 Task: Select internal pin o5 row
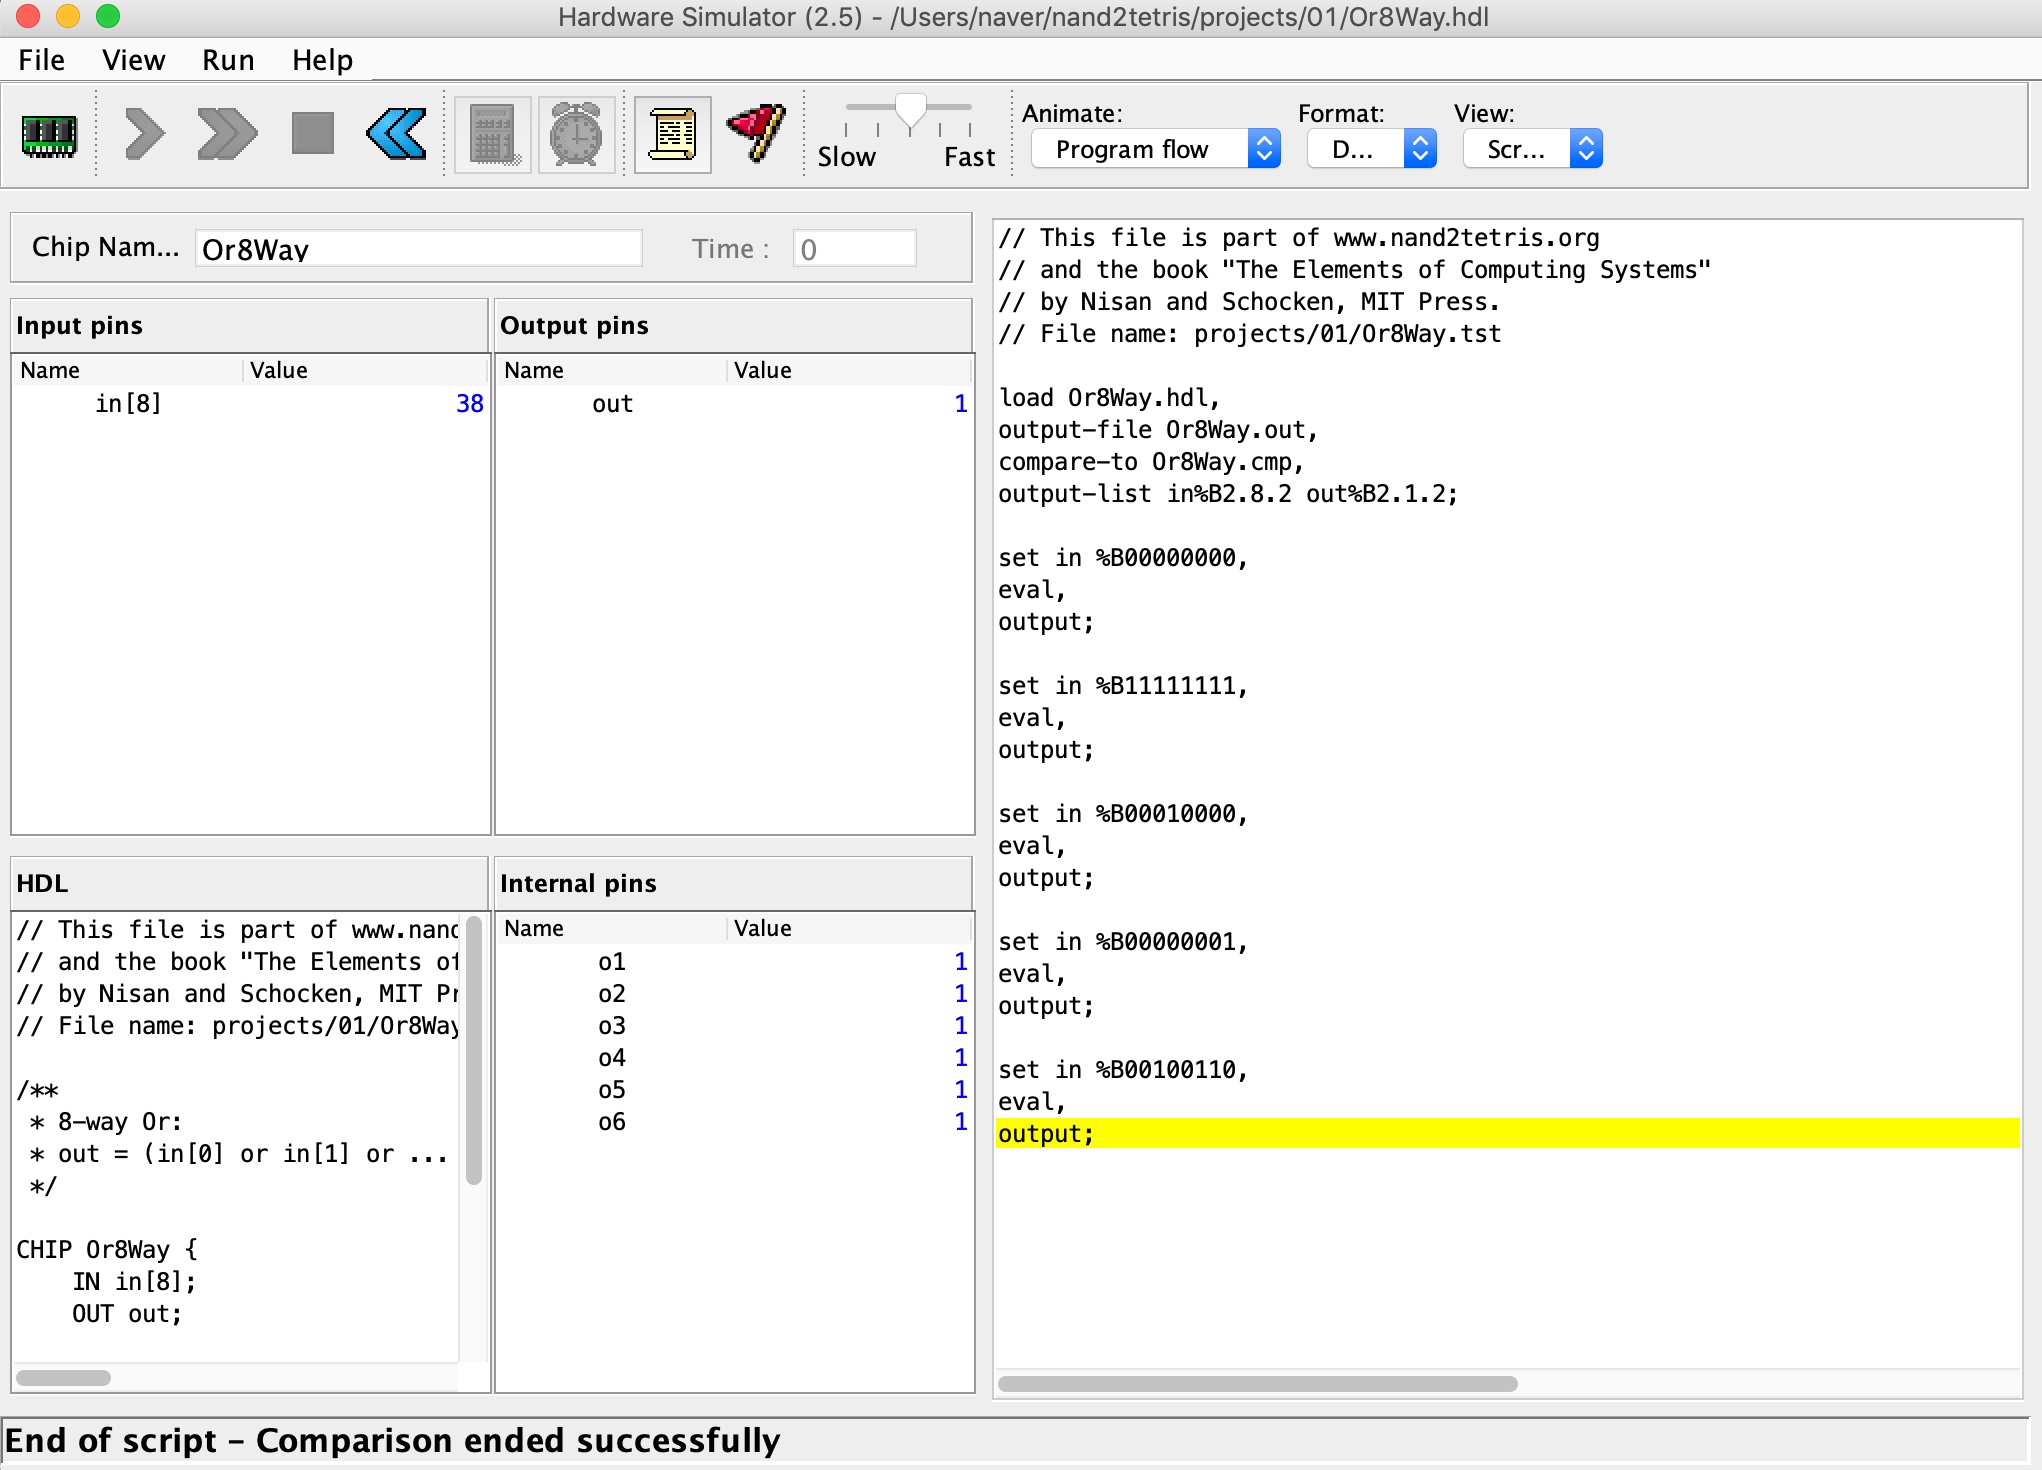734,1089
